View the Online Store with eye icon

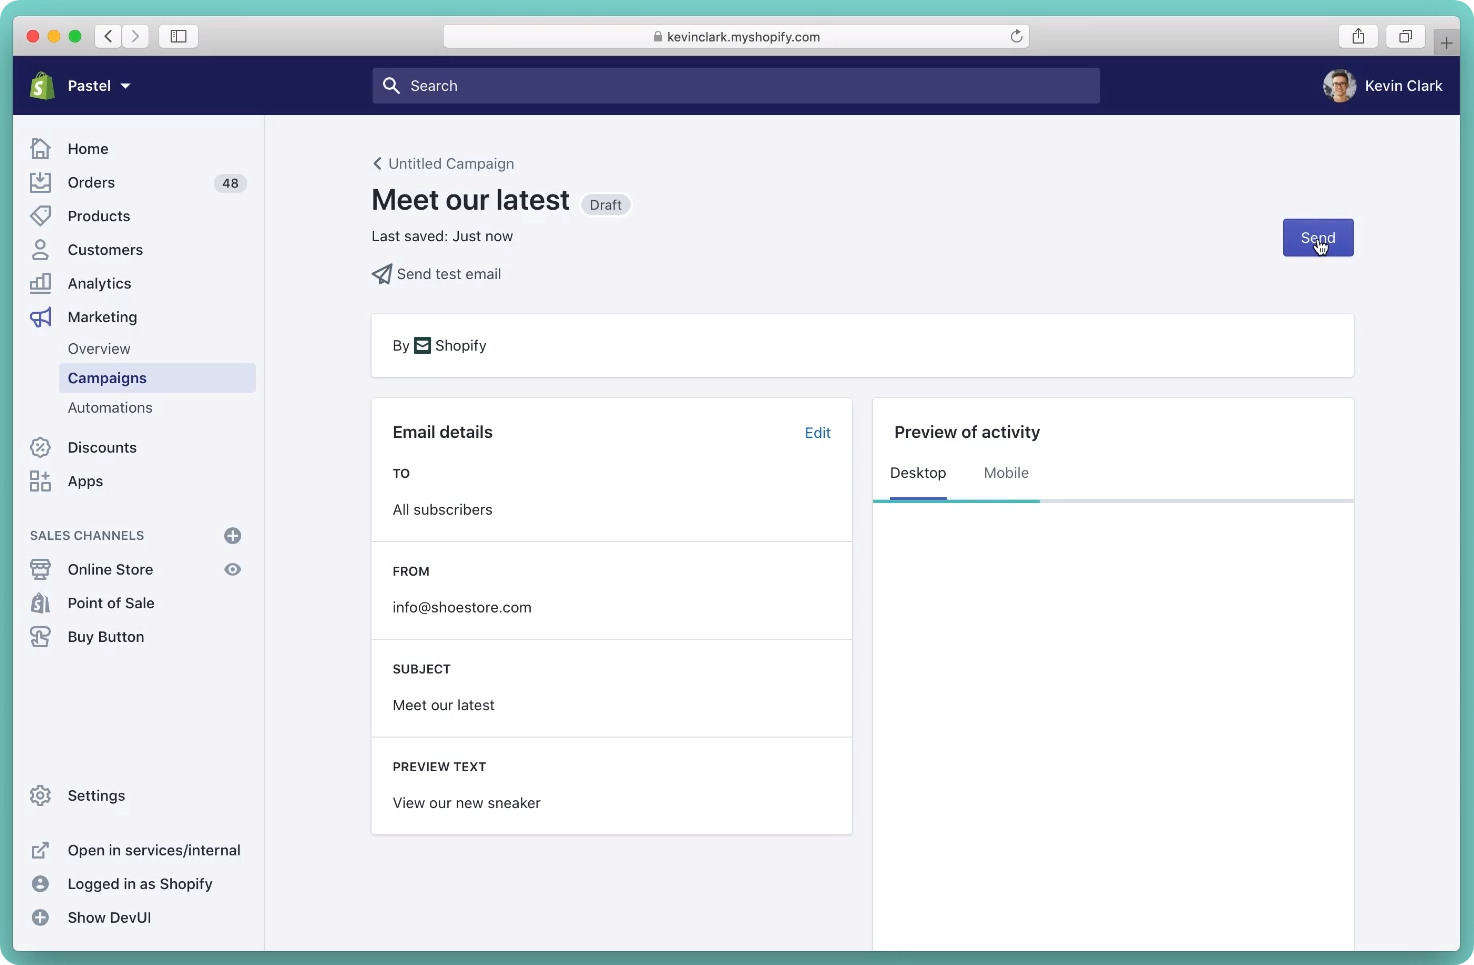click(233, 569)
